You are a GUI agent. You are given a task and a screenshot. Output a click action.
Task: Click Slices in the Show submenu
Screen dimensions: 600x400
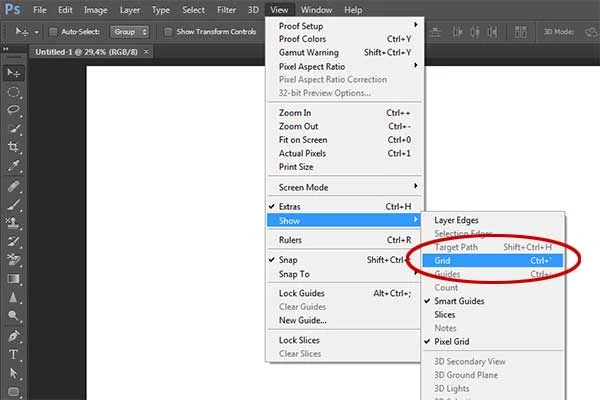point(492,315)
